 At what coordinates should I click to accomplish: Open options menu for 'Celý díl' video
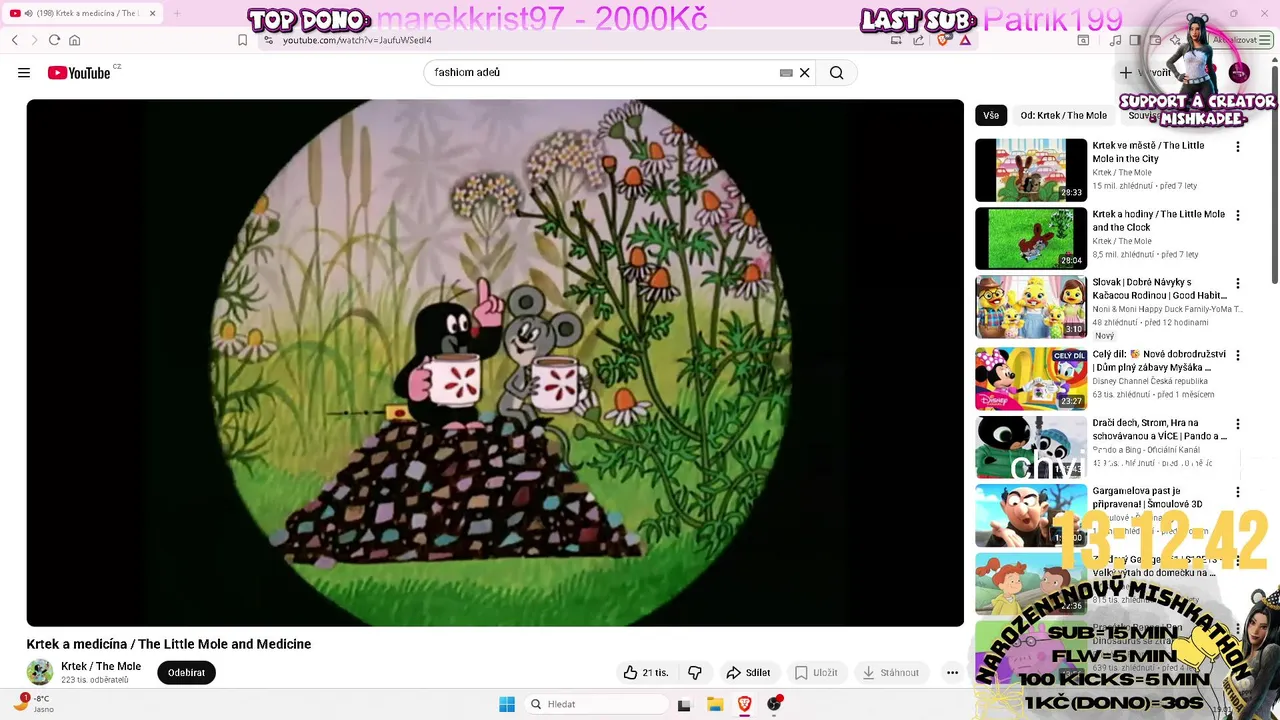[1237, 355]
